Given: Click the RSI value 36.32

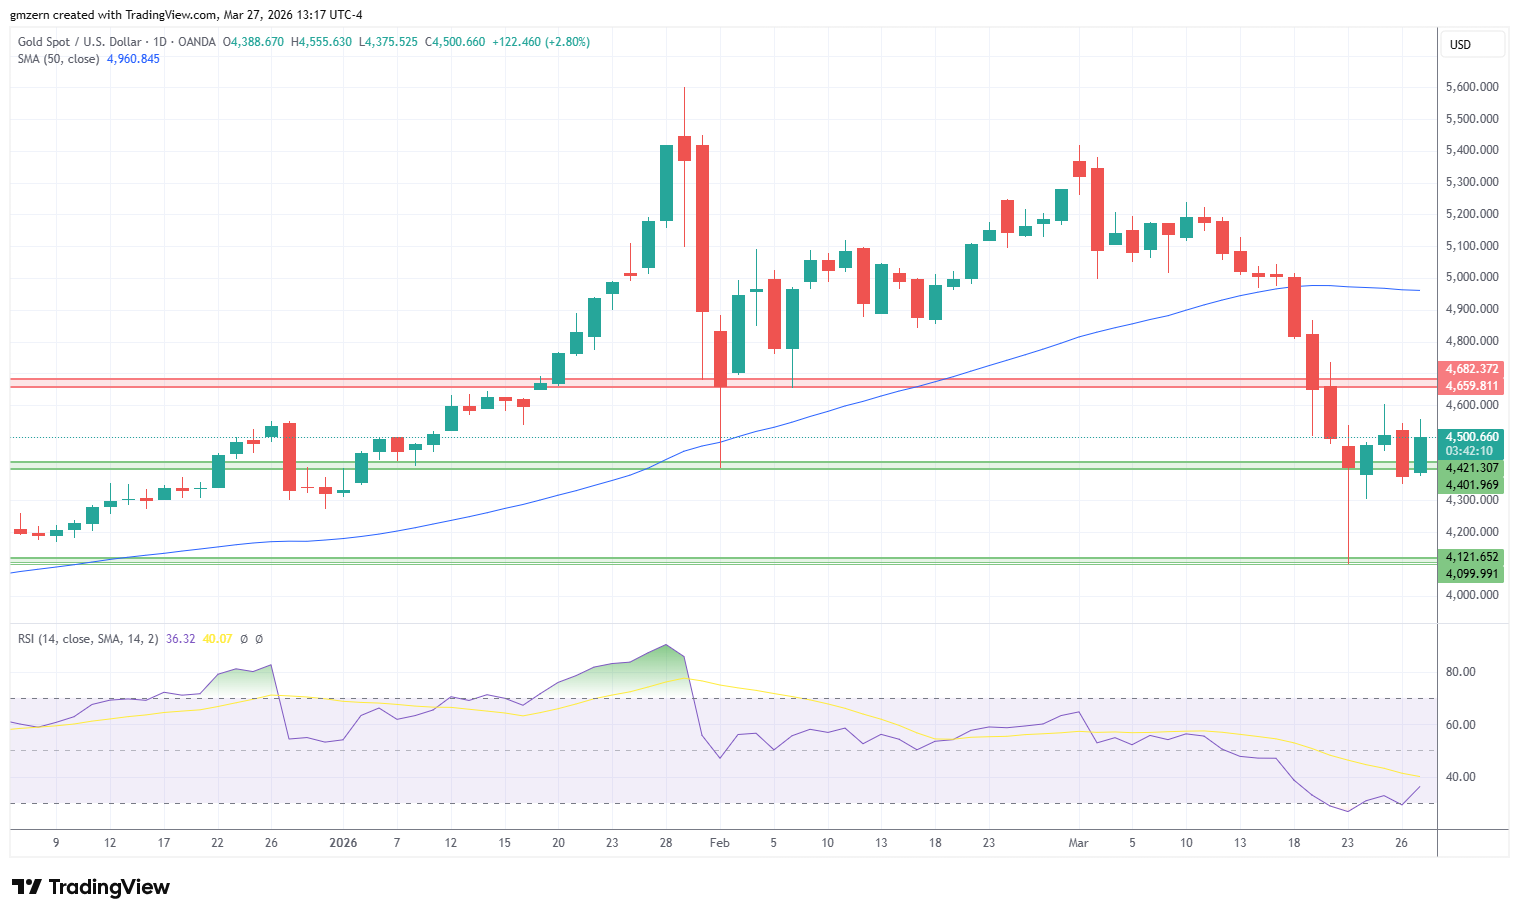Looking at the screenshot, I should click(180, 639).
